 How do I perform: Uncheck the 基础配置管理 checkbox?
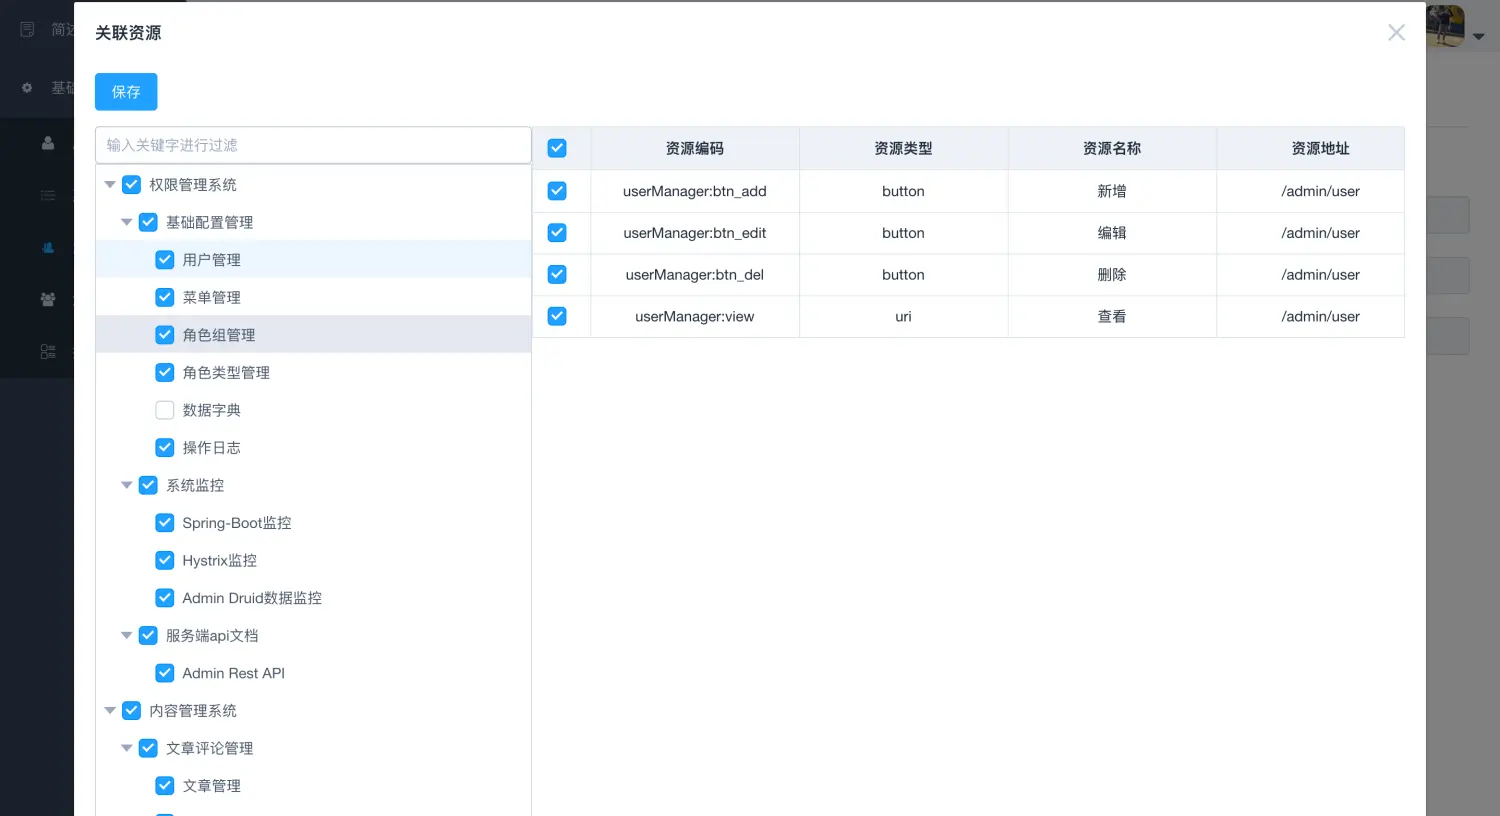click(148, 222)
